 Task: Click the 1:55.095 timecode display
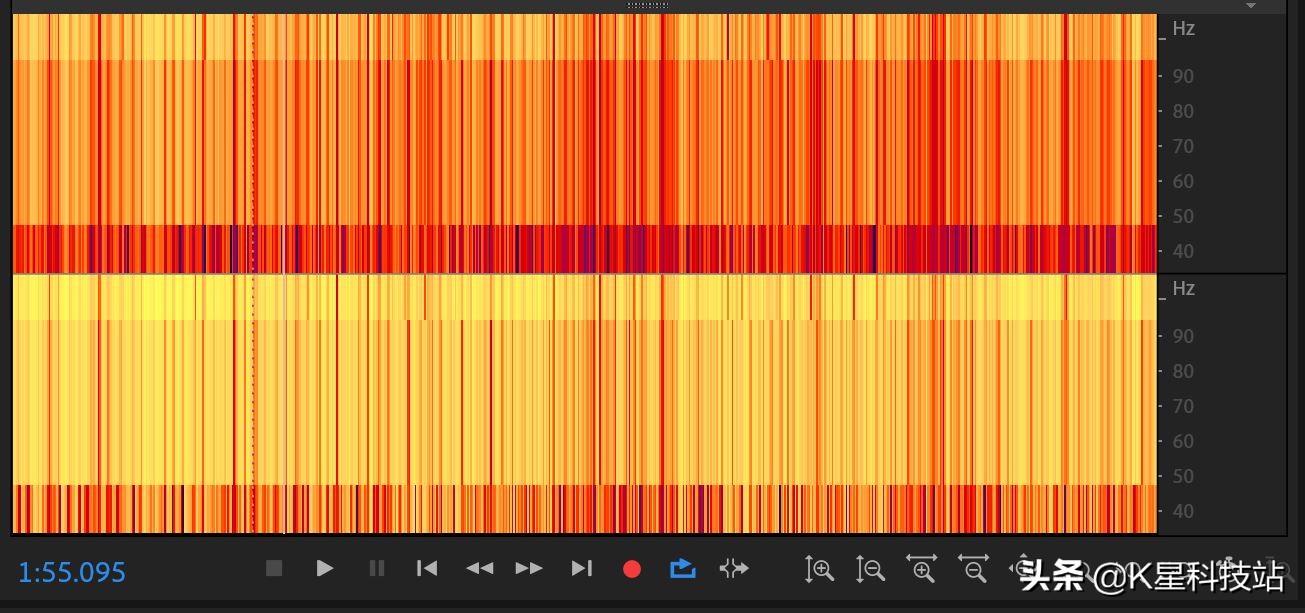(72, 573)
